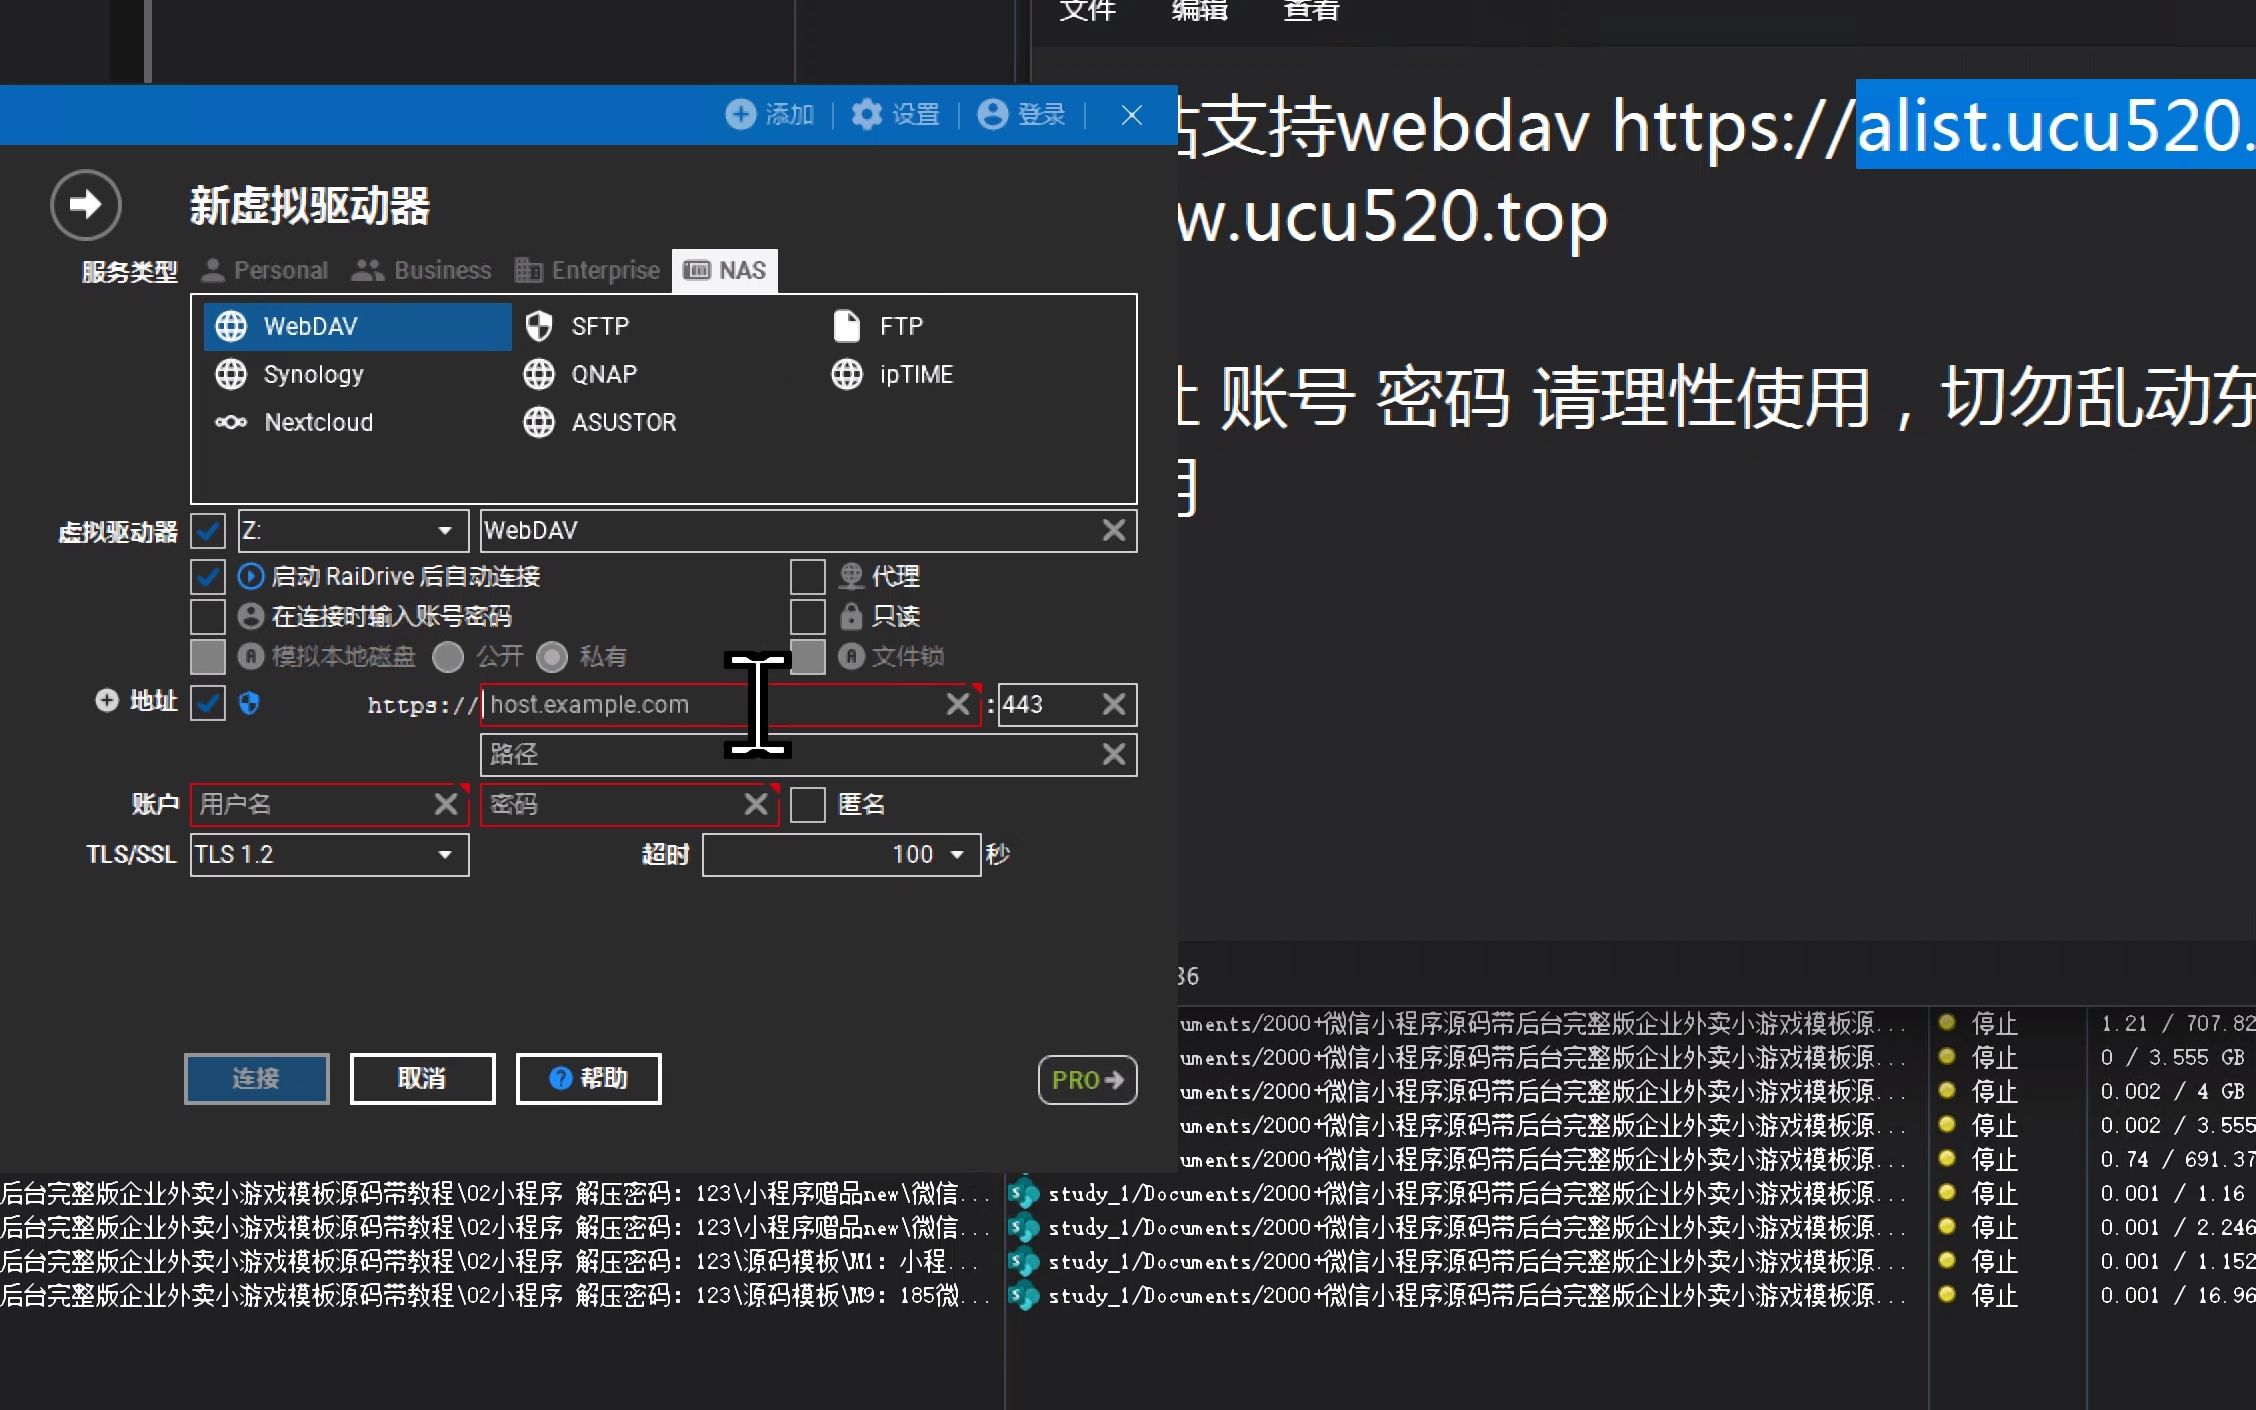Check the anonymous (匿名) login box
This screenshot has width=2256, height=1410.
pos(808,804)
